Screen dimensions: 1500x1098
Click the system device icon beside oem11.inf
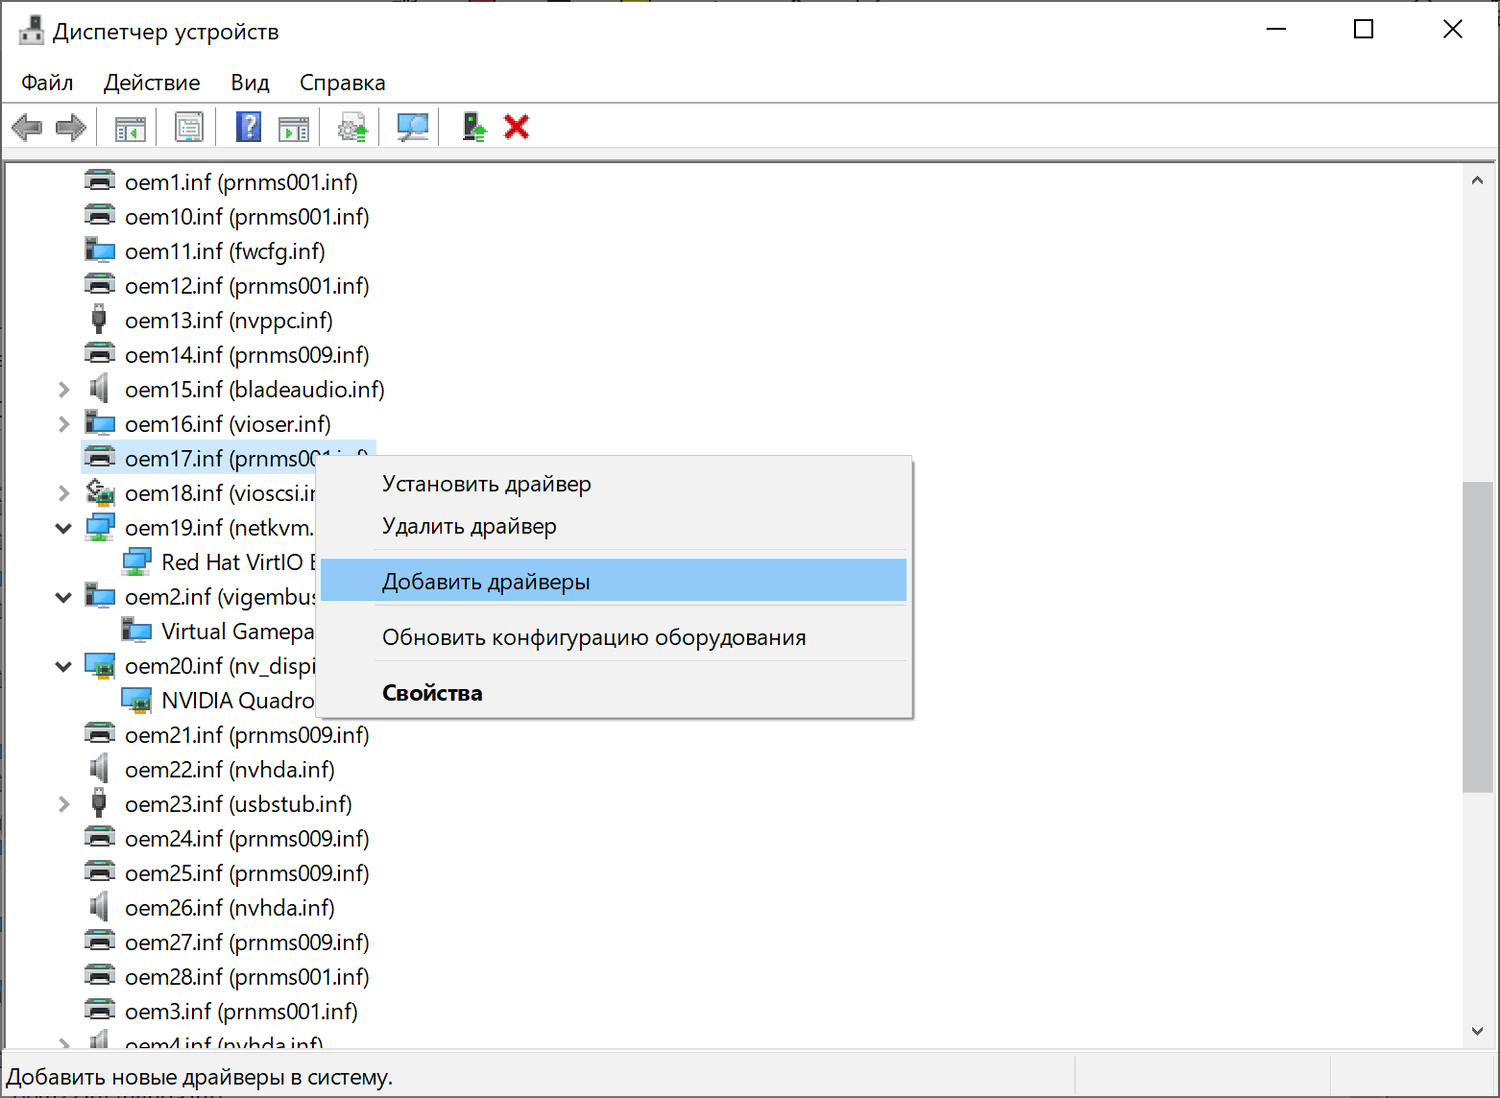[100, 250]
